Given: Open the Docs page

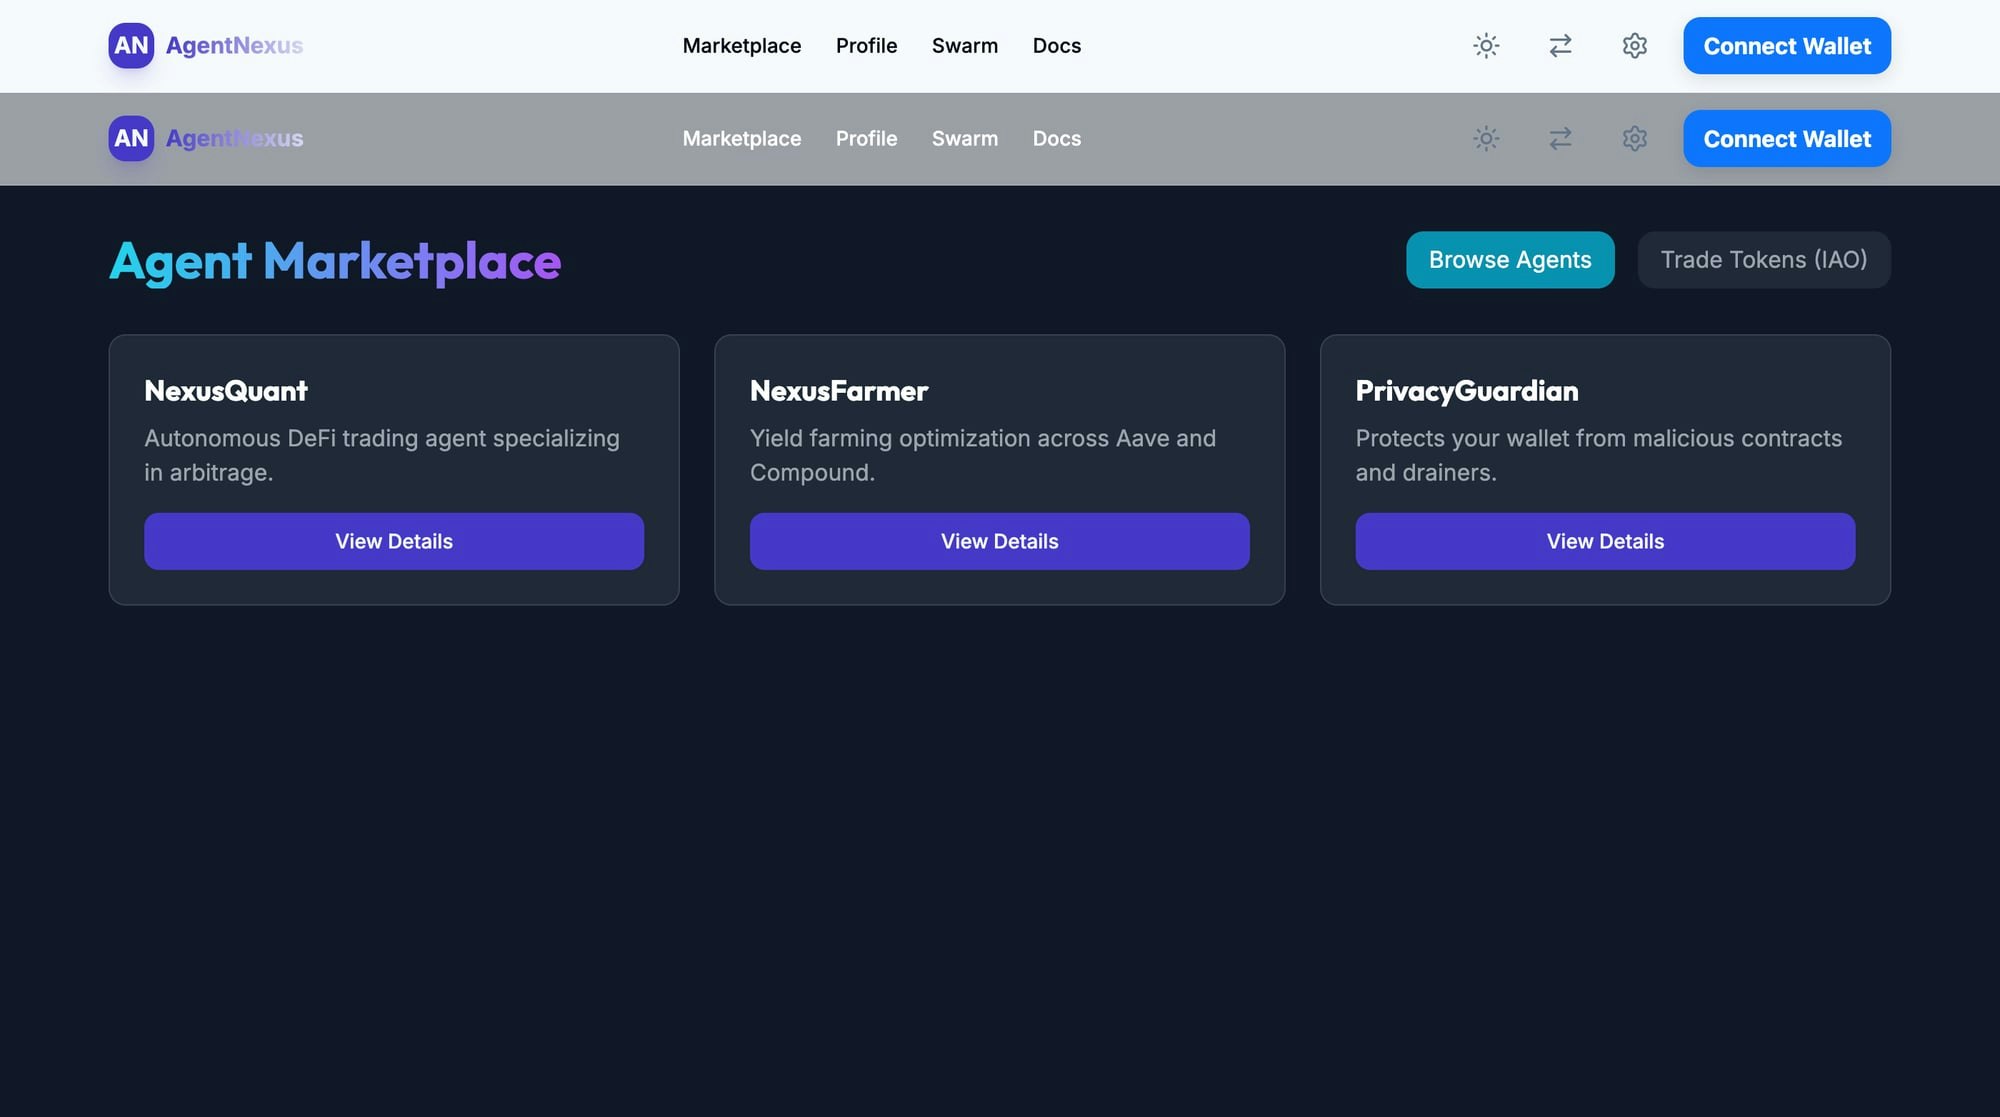Looking at the screenshot, I should click(x=1056, y=46).
